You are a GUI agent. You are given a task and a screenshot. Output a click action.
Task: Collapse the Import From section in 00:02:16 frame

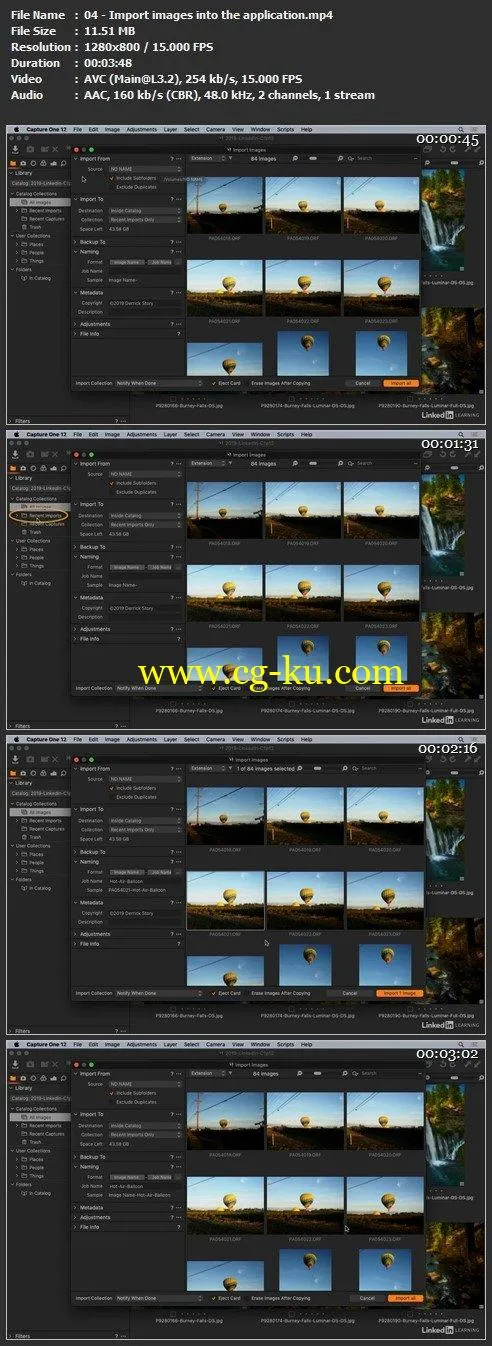[x=77, y=768]
